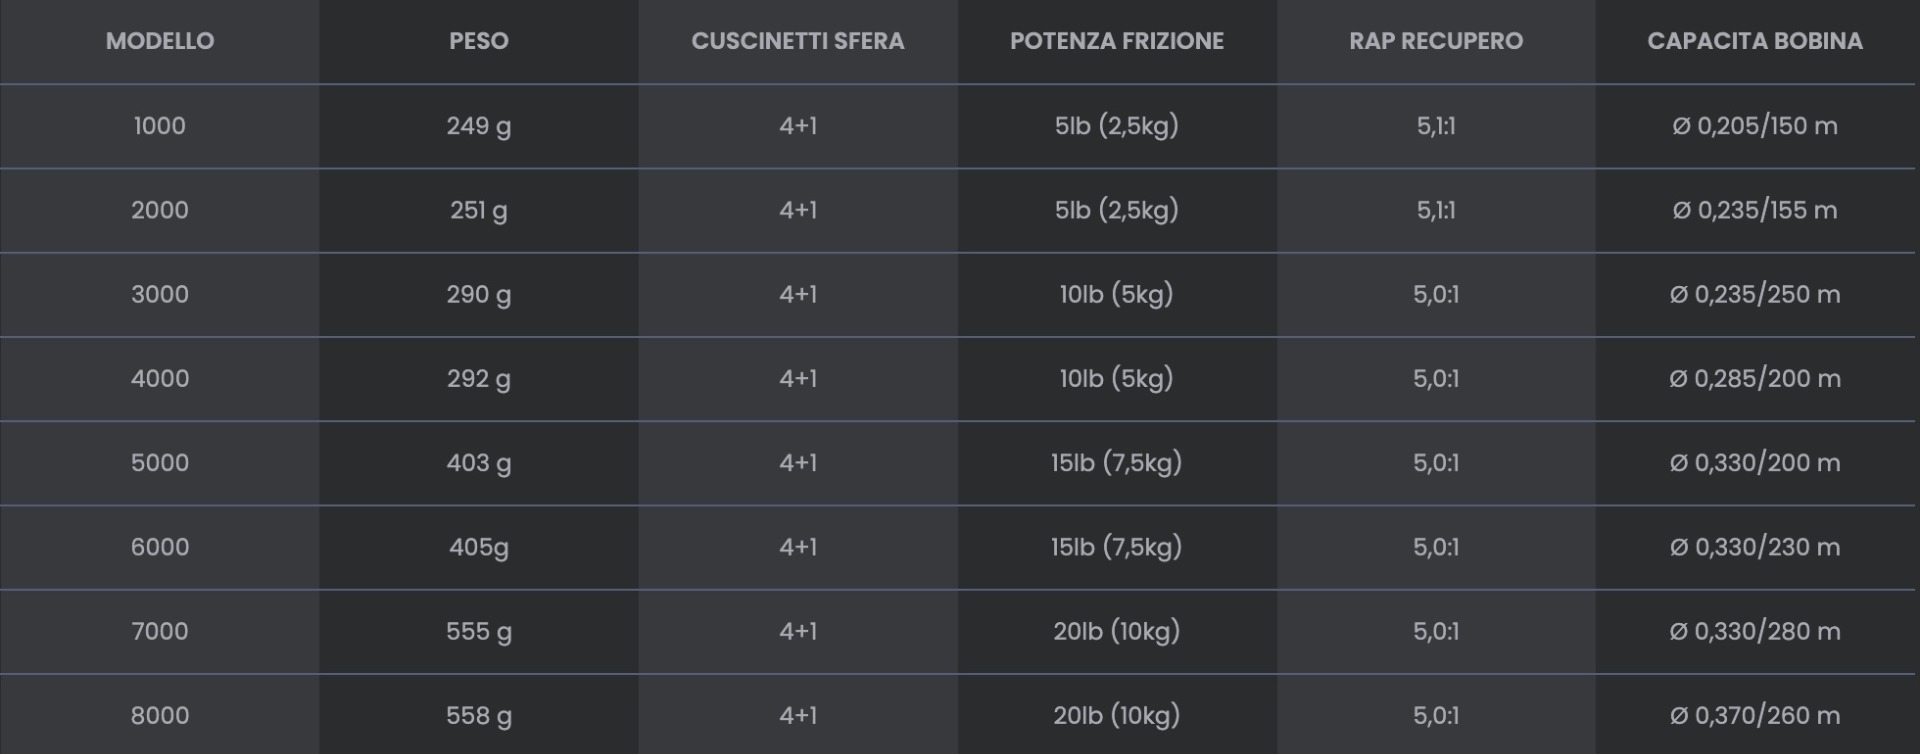The image size is (1920, 754).
Task: Click the 249 g weight value
Action: coord(479,126)
